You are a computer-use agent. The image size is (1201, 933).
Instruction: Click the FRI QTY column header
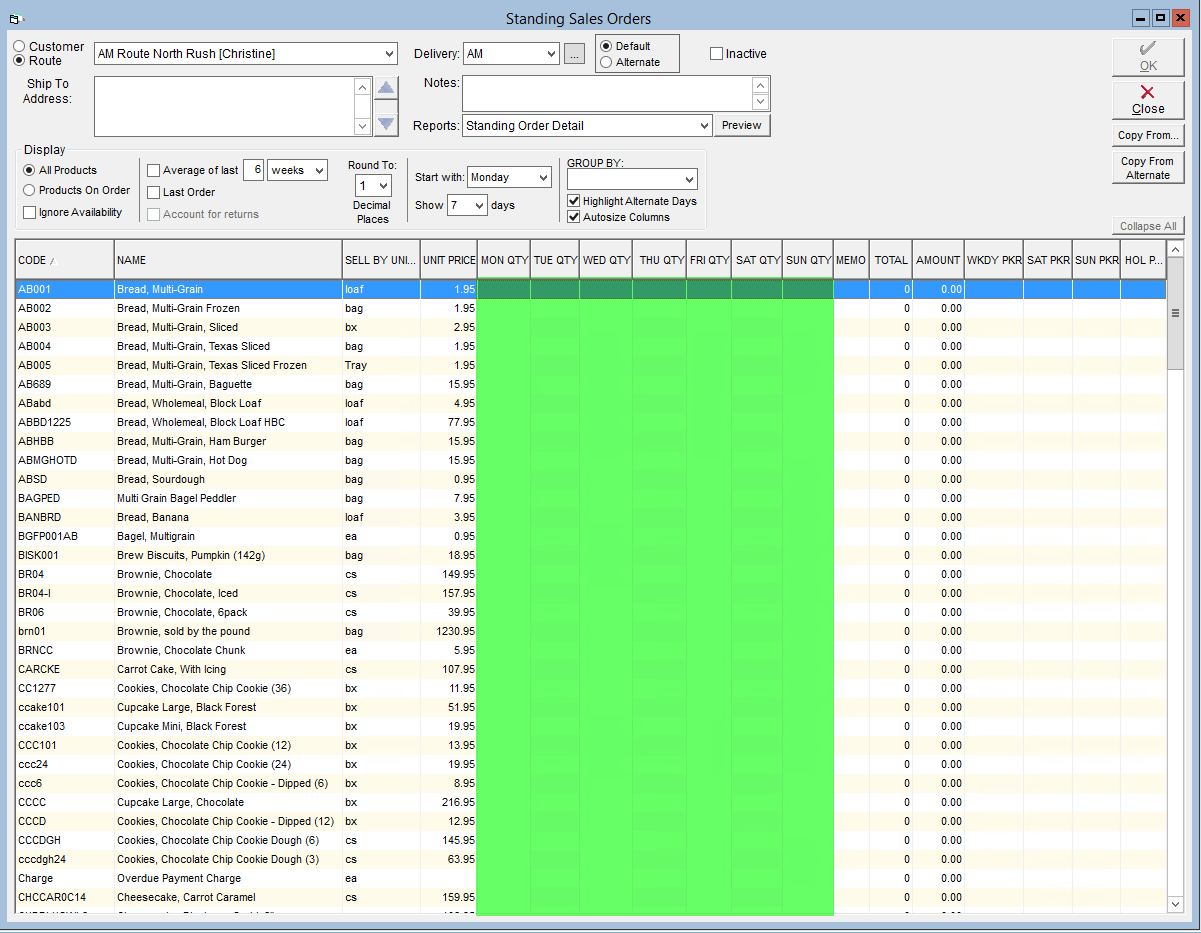(709, 260)
